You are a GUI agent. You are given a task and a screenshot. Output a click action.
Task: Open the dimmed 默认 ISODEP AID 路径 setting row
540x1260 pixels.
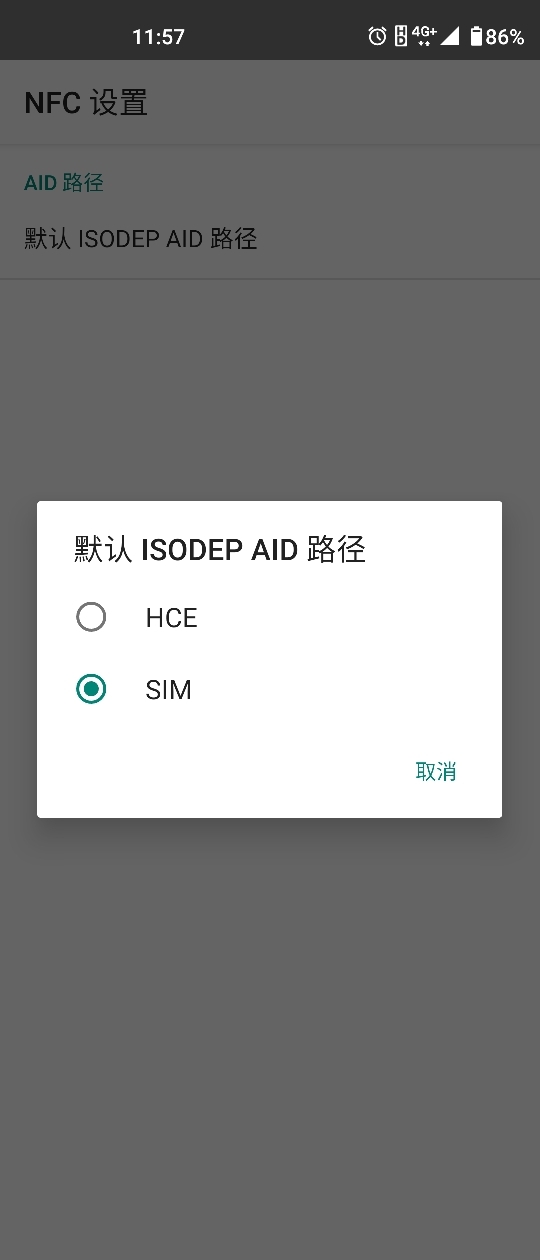click(x=270, y=239)
